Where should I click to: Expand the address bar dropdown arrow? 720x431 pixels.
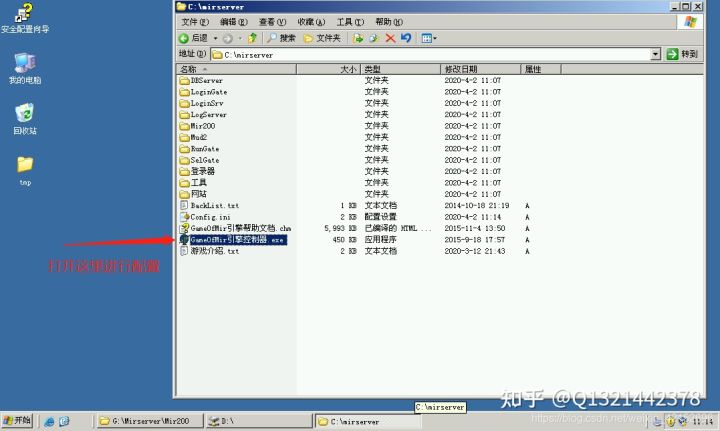tap(656, 54)
